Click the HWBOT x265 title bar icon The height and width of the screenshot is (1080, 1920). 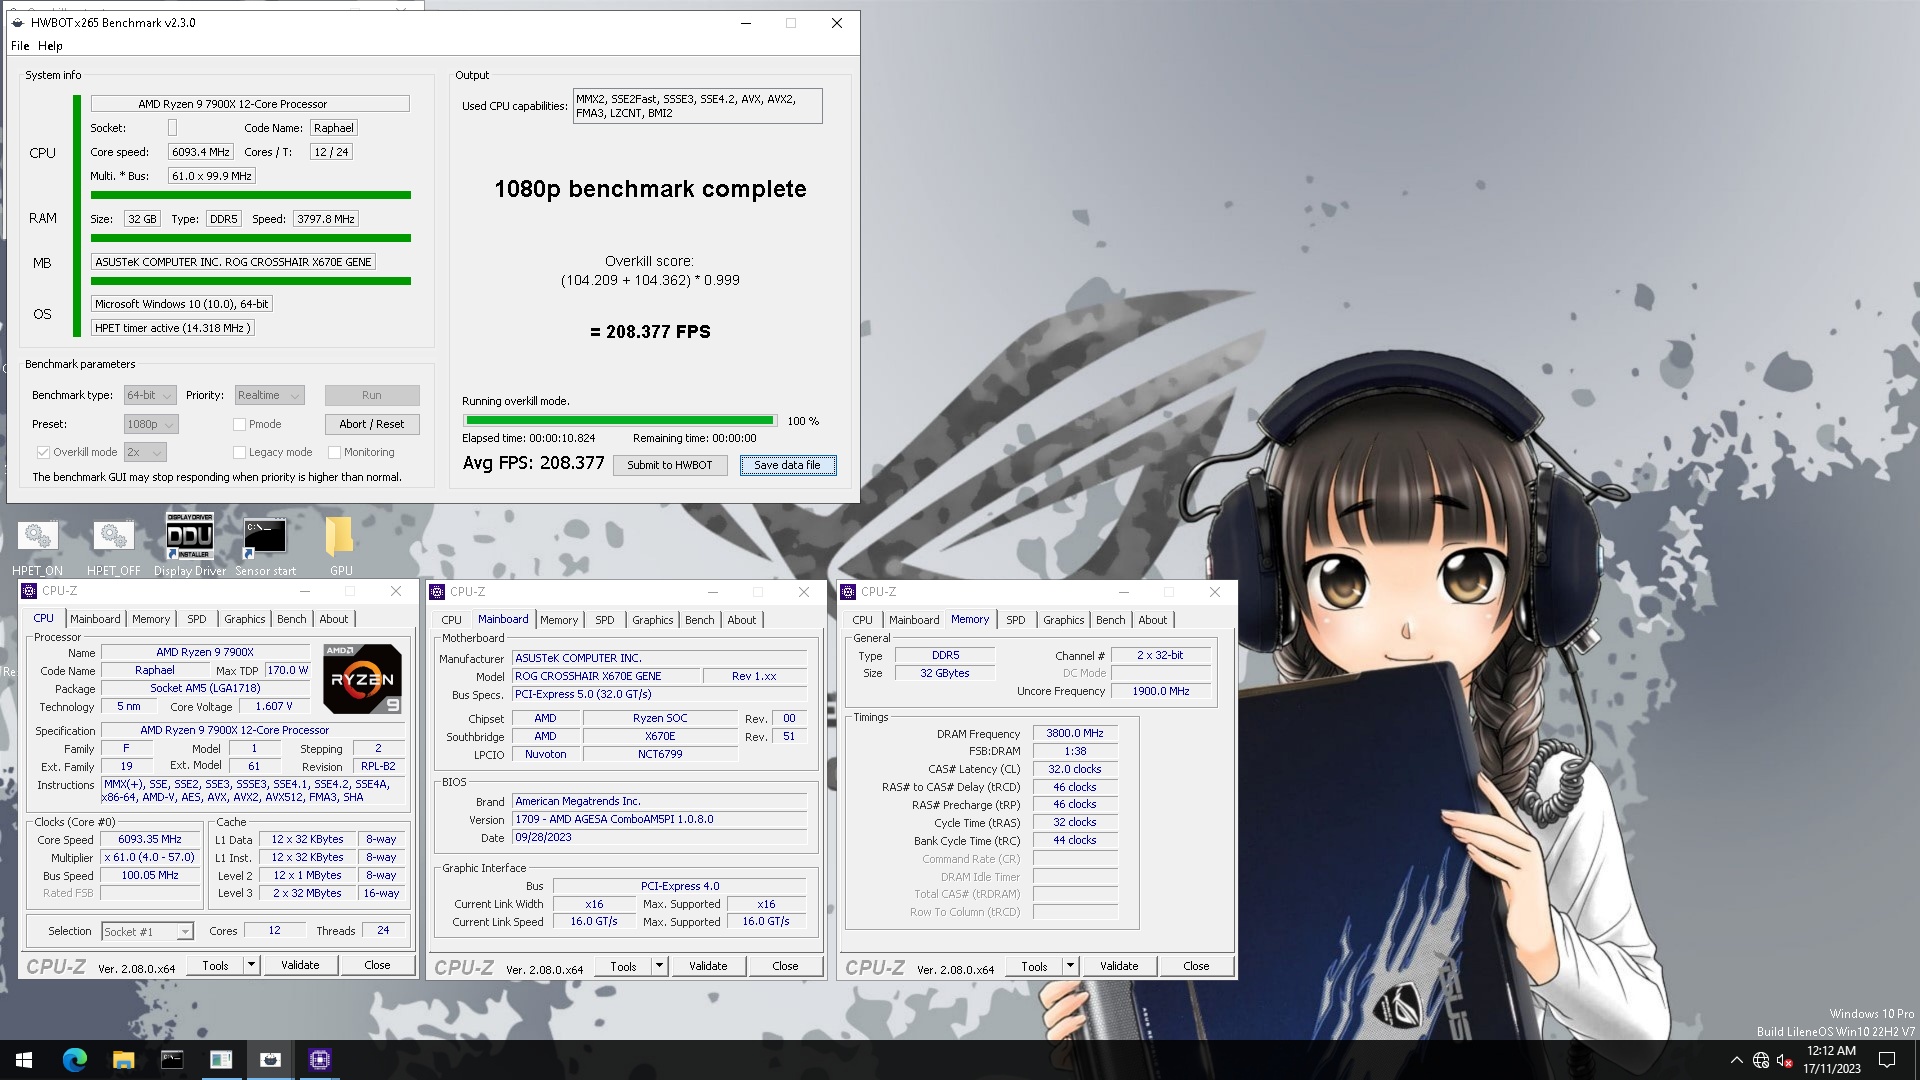coord(18,23)
